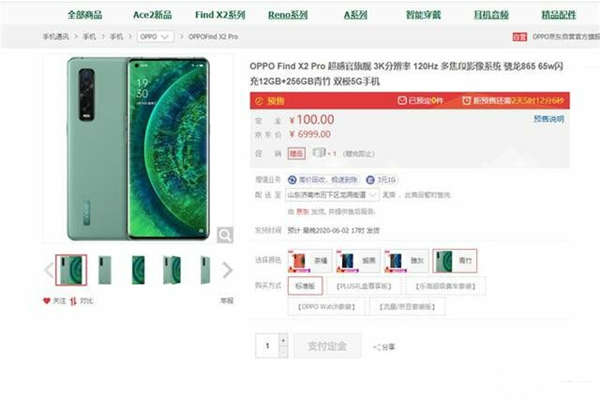Viewport: 600px width, 406px height.
Task: Open the presale instructions link
Action: click(x=549, y=119)
